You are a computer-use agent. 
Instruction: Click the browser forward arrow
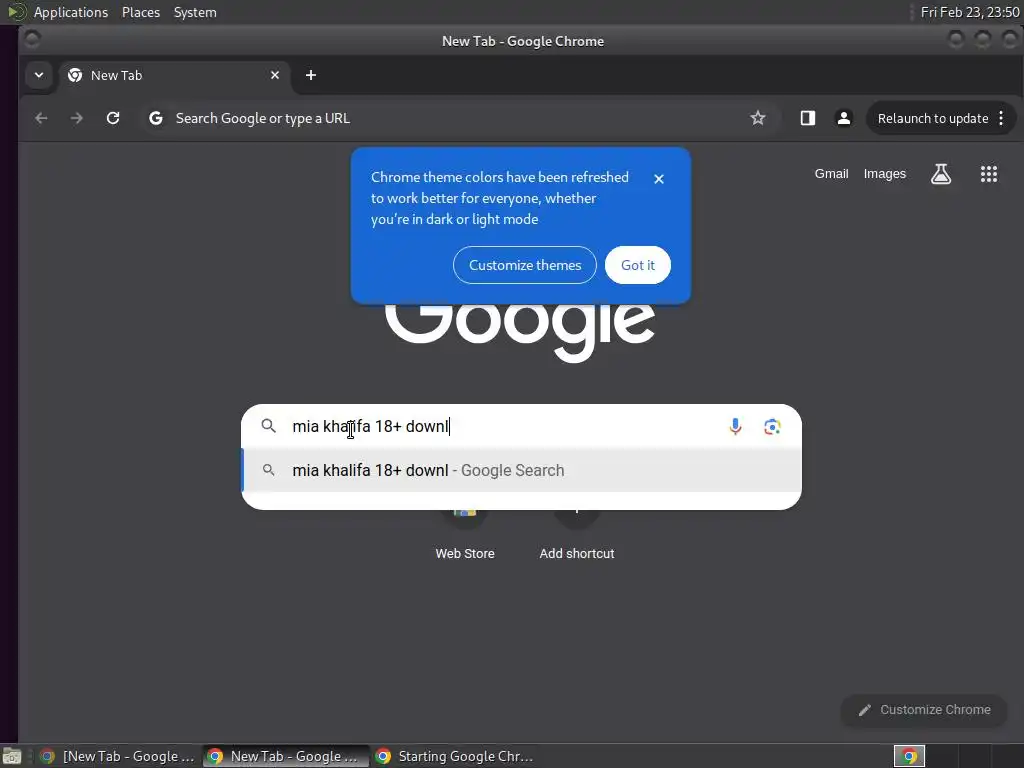[x=76, y=118]
